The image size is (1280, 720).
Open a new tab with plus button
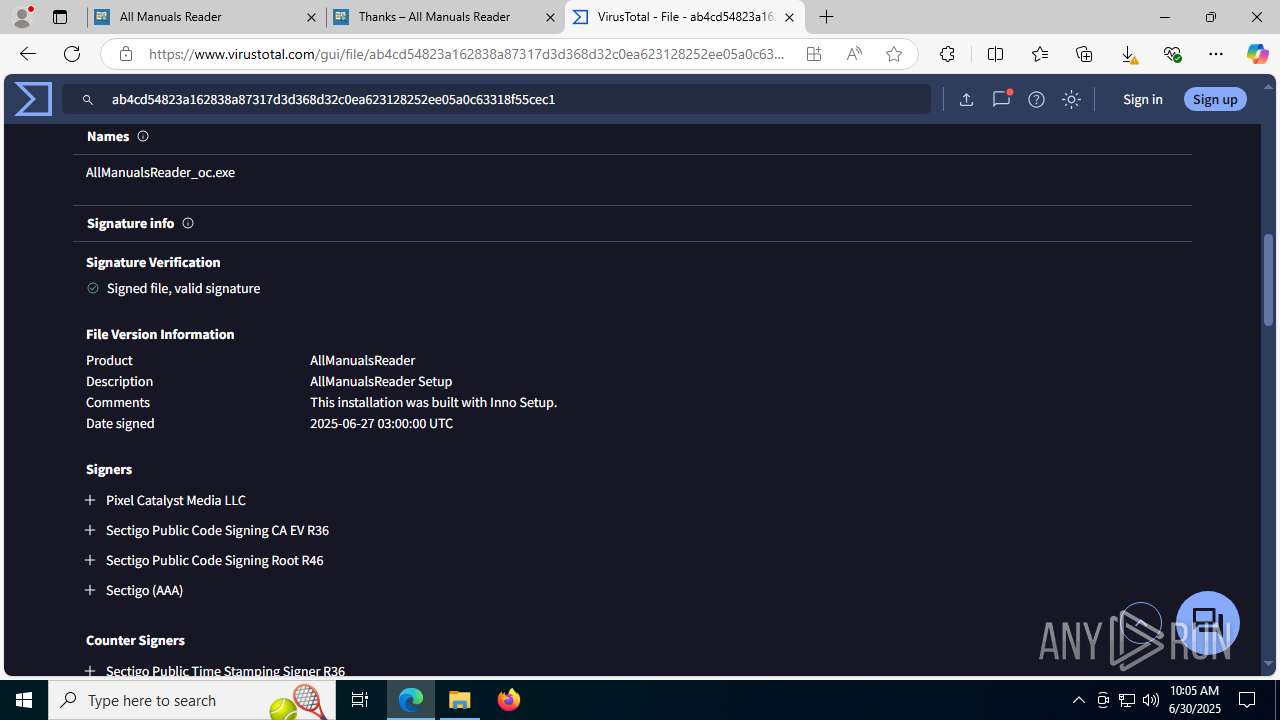(x=826, y=17)
